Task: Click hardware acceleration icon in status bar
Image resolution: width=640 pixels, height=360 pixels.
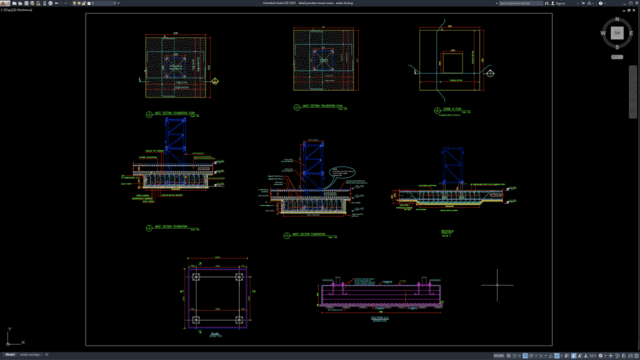Action: [x=624, y=356]
